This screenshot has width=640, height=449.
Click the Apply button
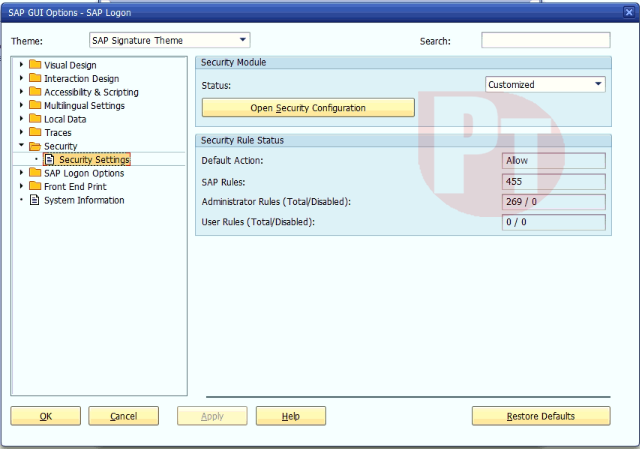click(x=212, y=416)
